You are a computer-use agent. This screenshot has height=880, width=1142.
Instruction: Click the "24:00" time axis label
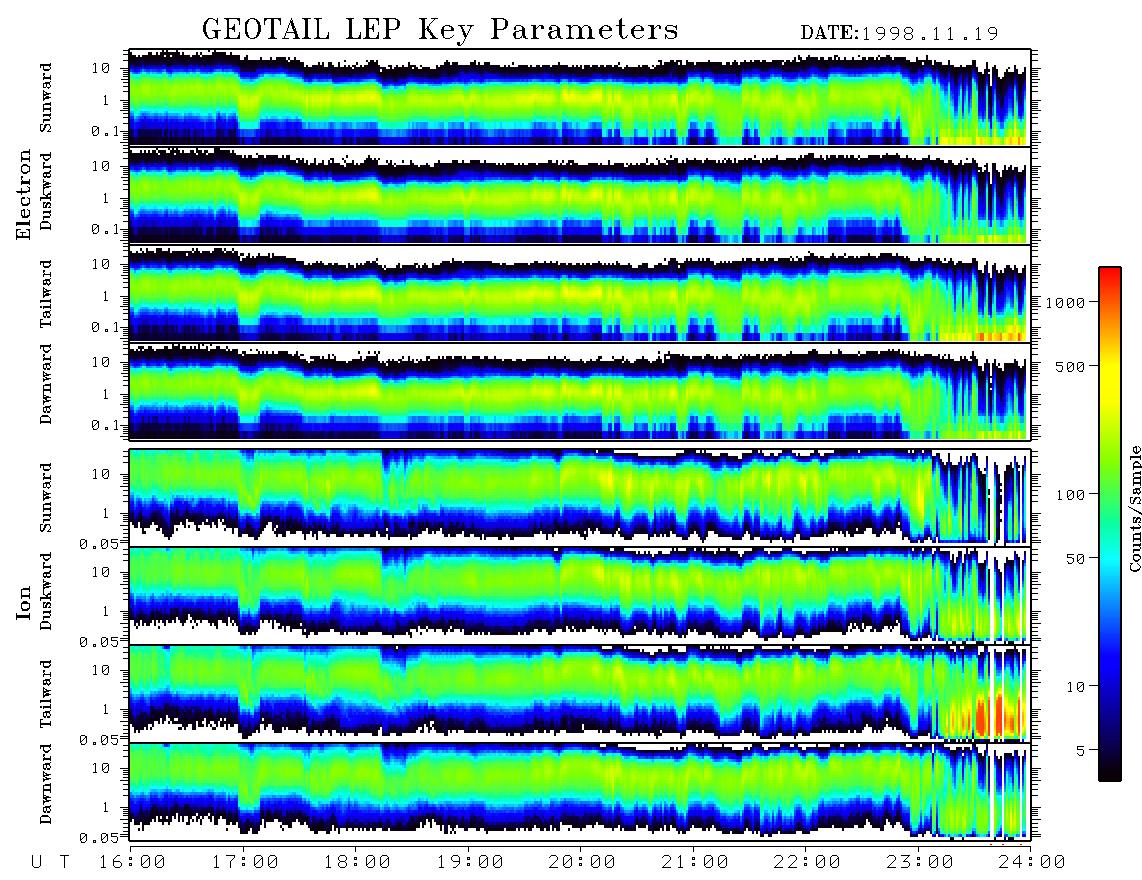(1033, 863)
